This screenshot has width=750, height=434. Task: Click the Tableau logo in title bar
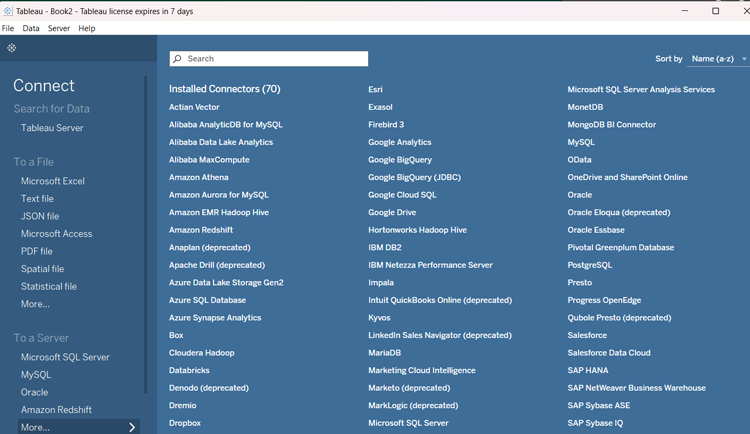tap(8, 11)
